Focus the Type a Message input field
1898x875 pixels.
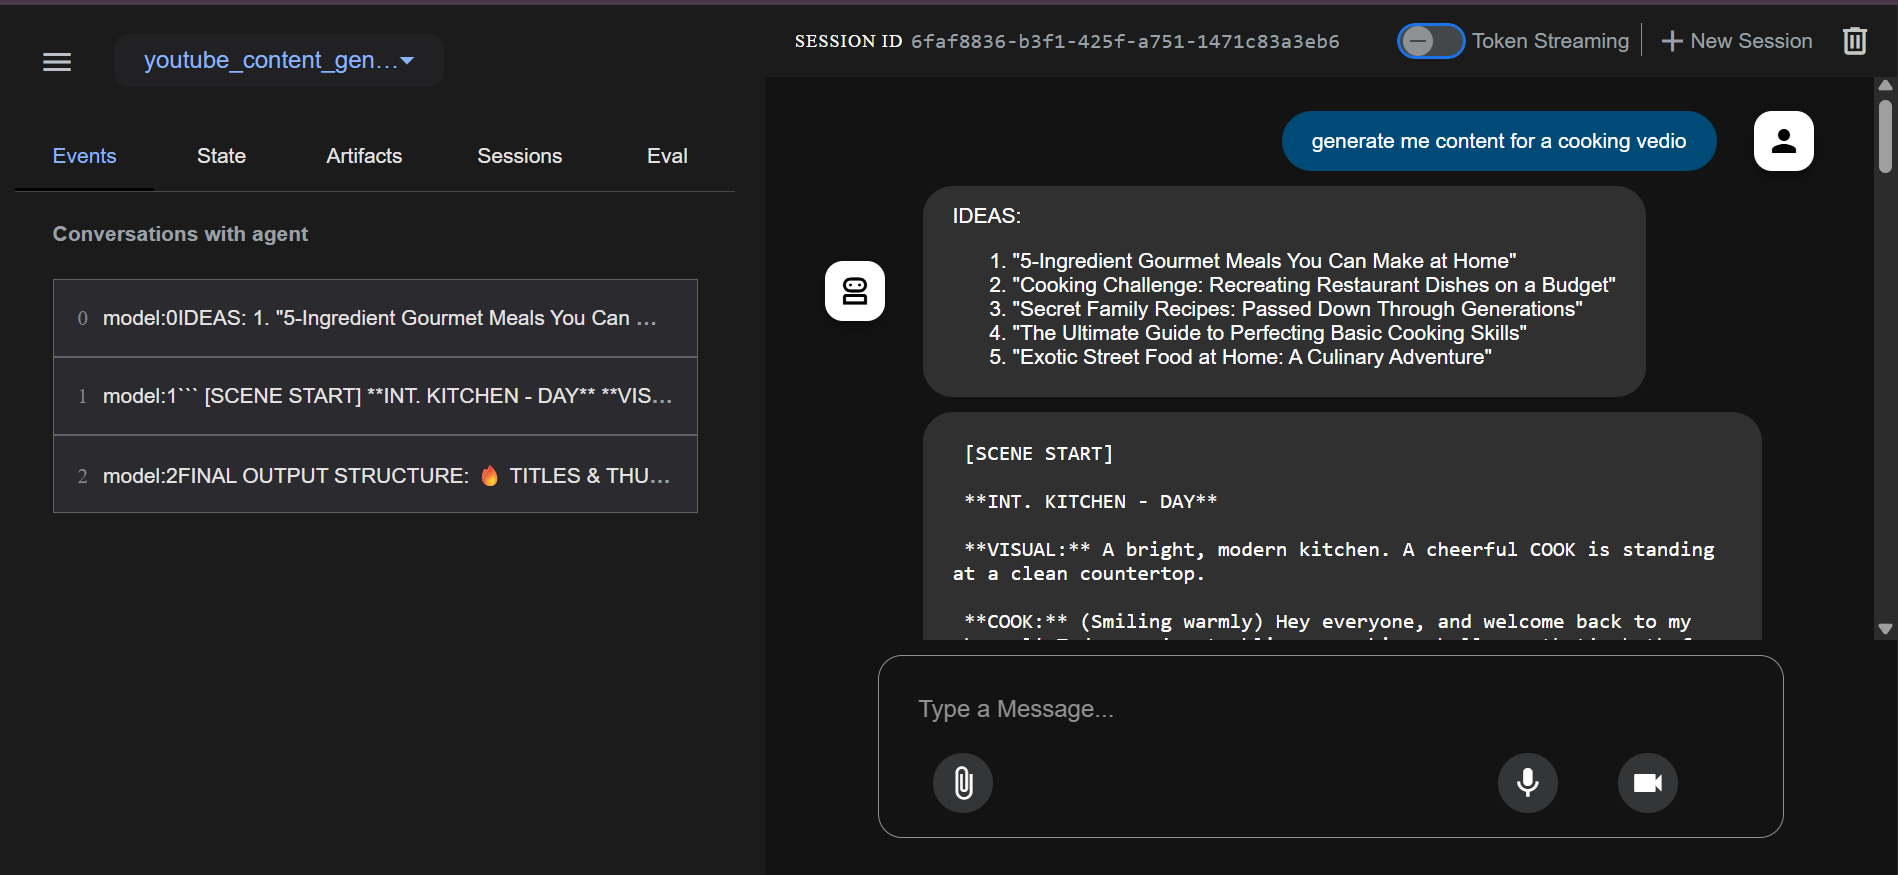click(x=1330, y=709)
